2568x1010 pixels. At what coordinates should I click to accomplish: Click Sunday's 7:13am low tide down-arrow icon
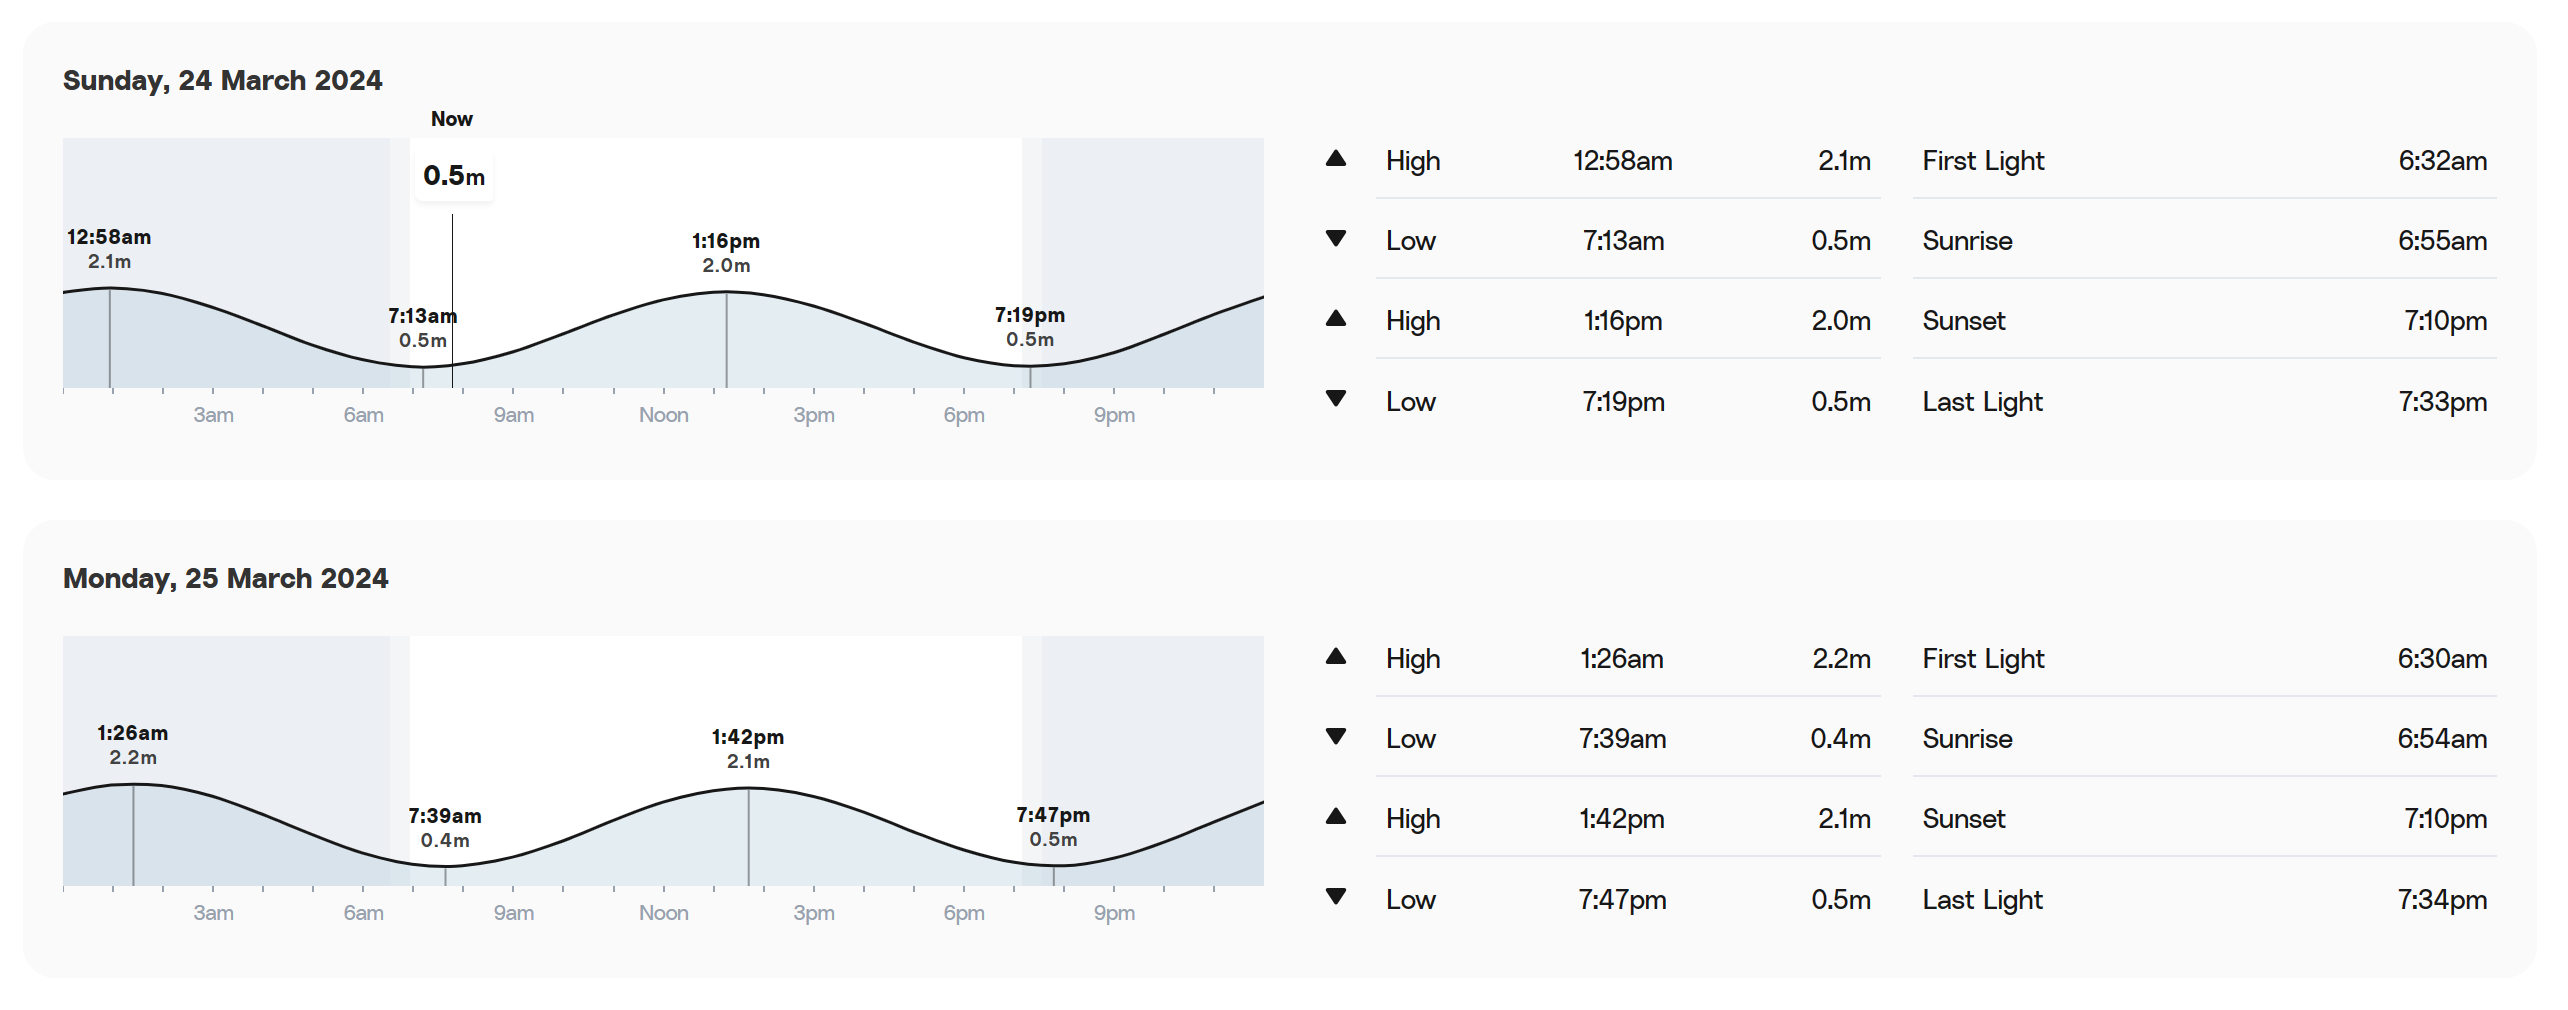coord(1335,239)
